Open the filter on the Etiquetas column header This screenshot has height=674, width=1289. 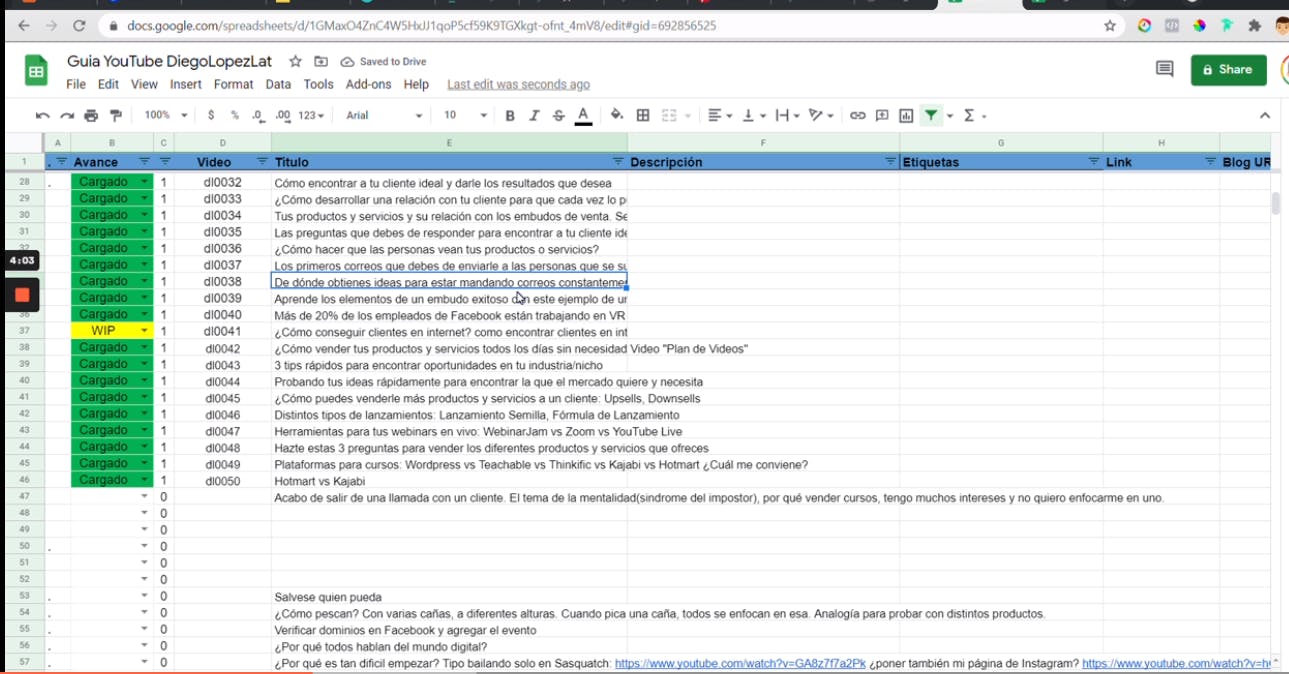1093,162
